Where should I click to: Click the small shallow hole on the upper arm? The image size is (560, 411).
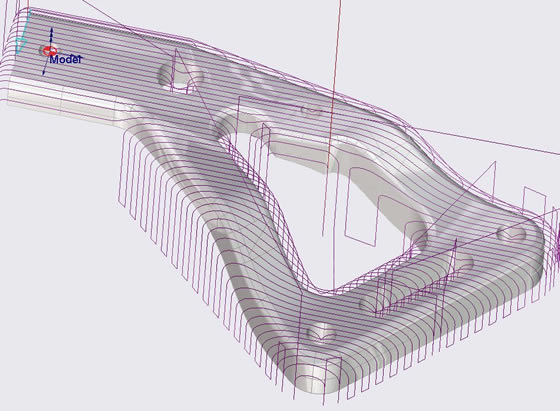(311, 110)
